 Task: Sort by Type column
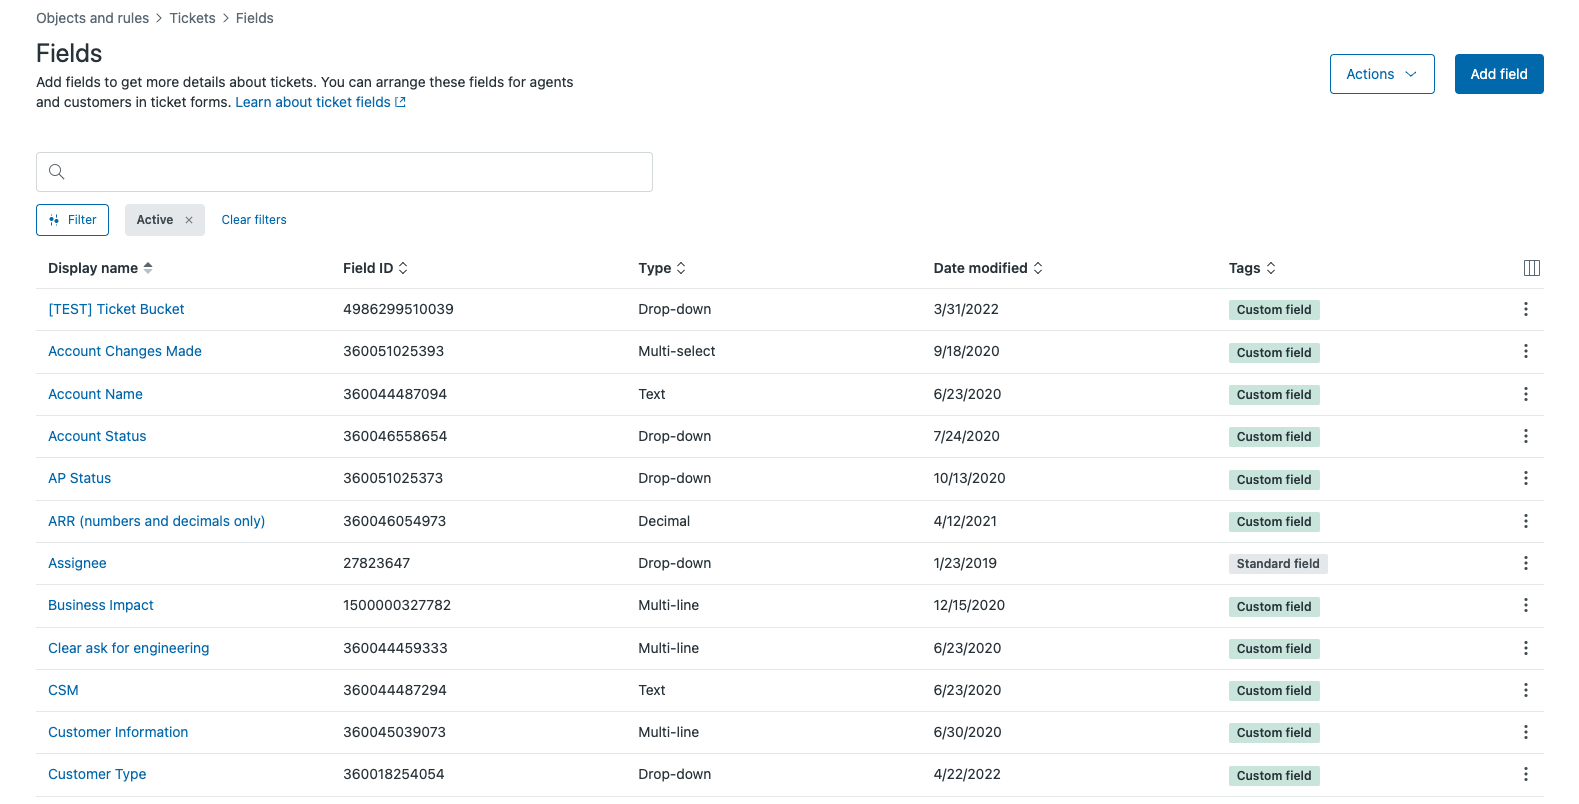click(662, 268)
